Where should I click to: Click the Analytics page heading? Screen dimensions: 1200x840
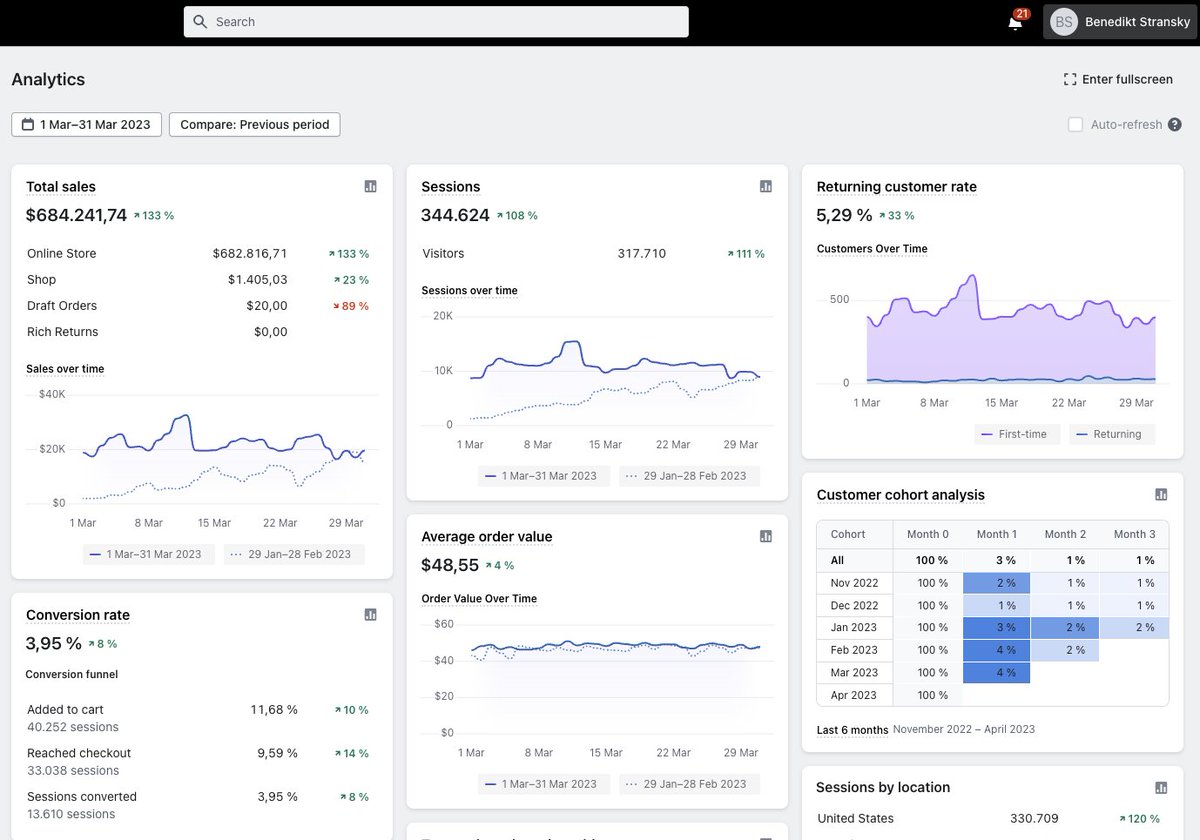pyautogui.click(x=48, y=79)
